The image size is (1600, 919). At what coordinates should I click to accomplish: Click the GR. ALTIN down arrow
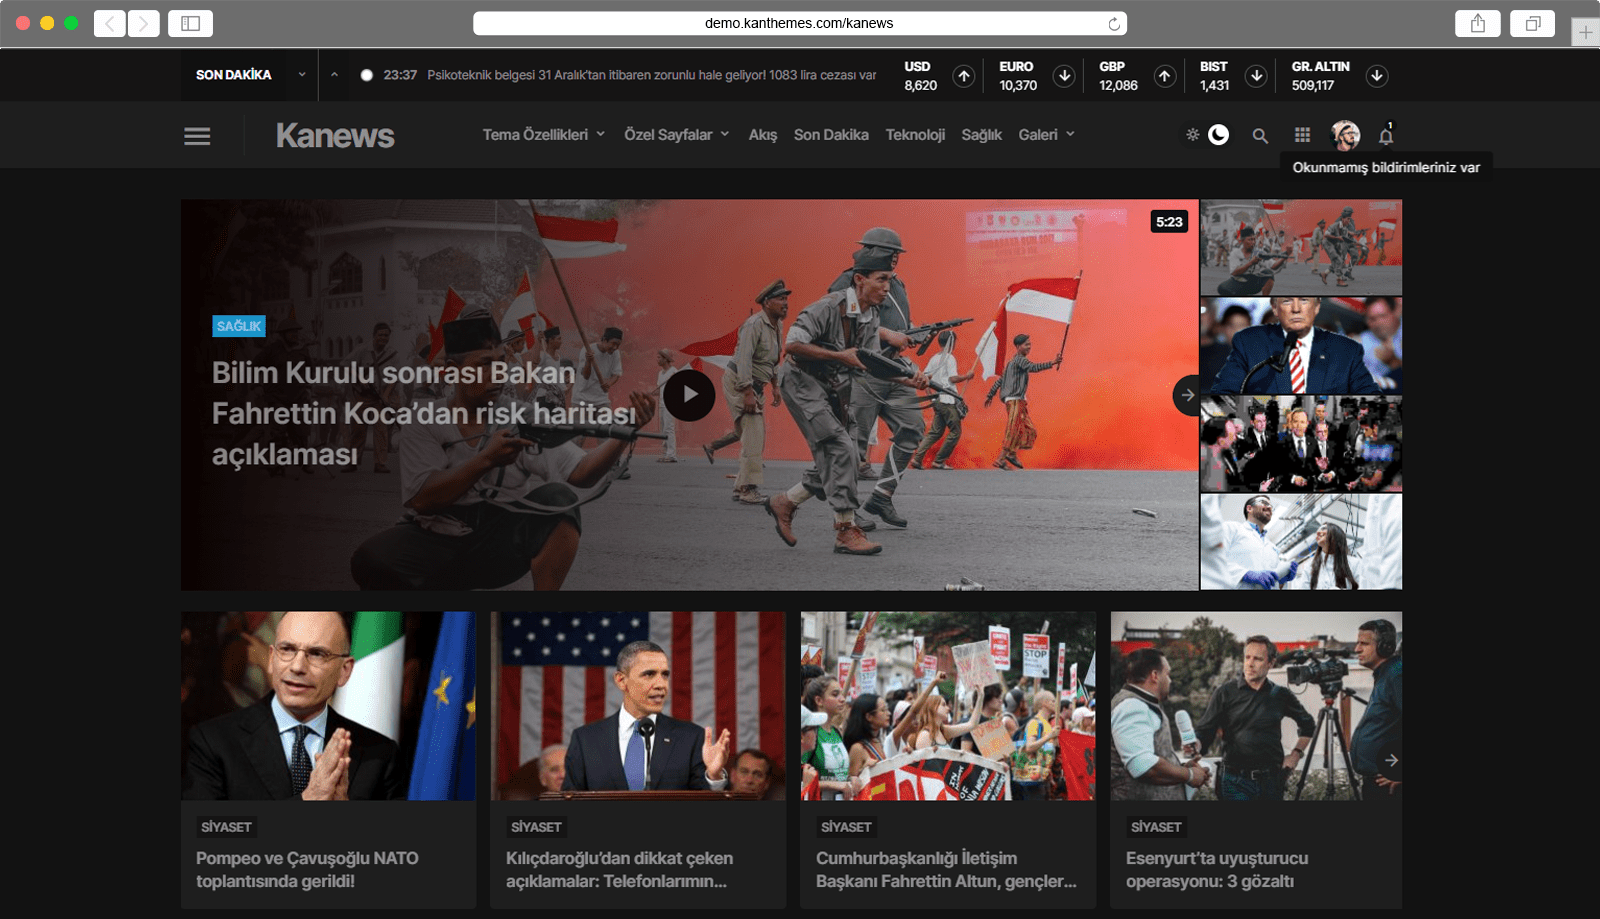click(x=1377, y=76)
